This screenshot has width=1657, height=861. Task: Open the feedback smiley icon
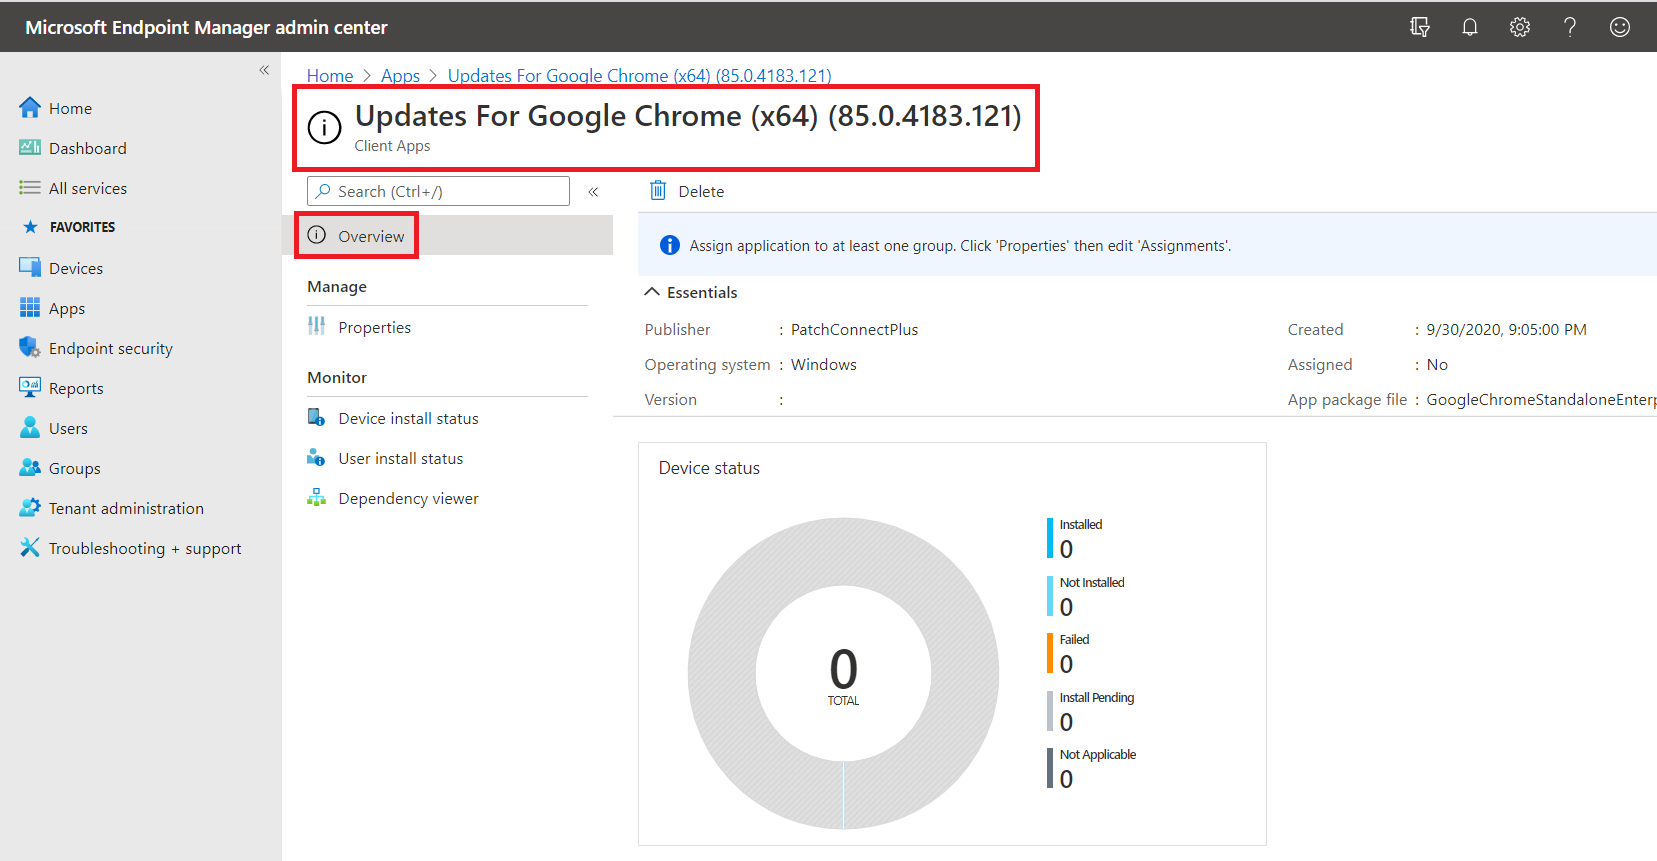coord(1619,27)
